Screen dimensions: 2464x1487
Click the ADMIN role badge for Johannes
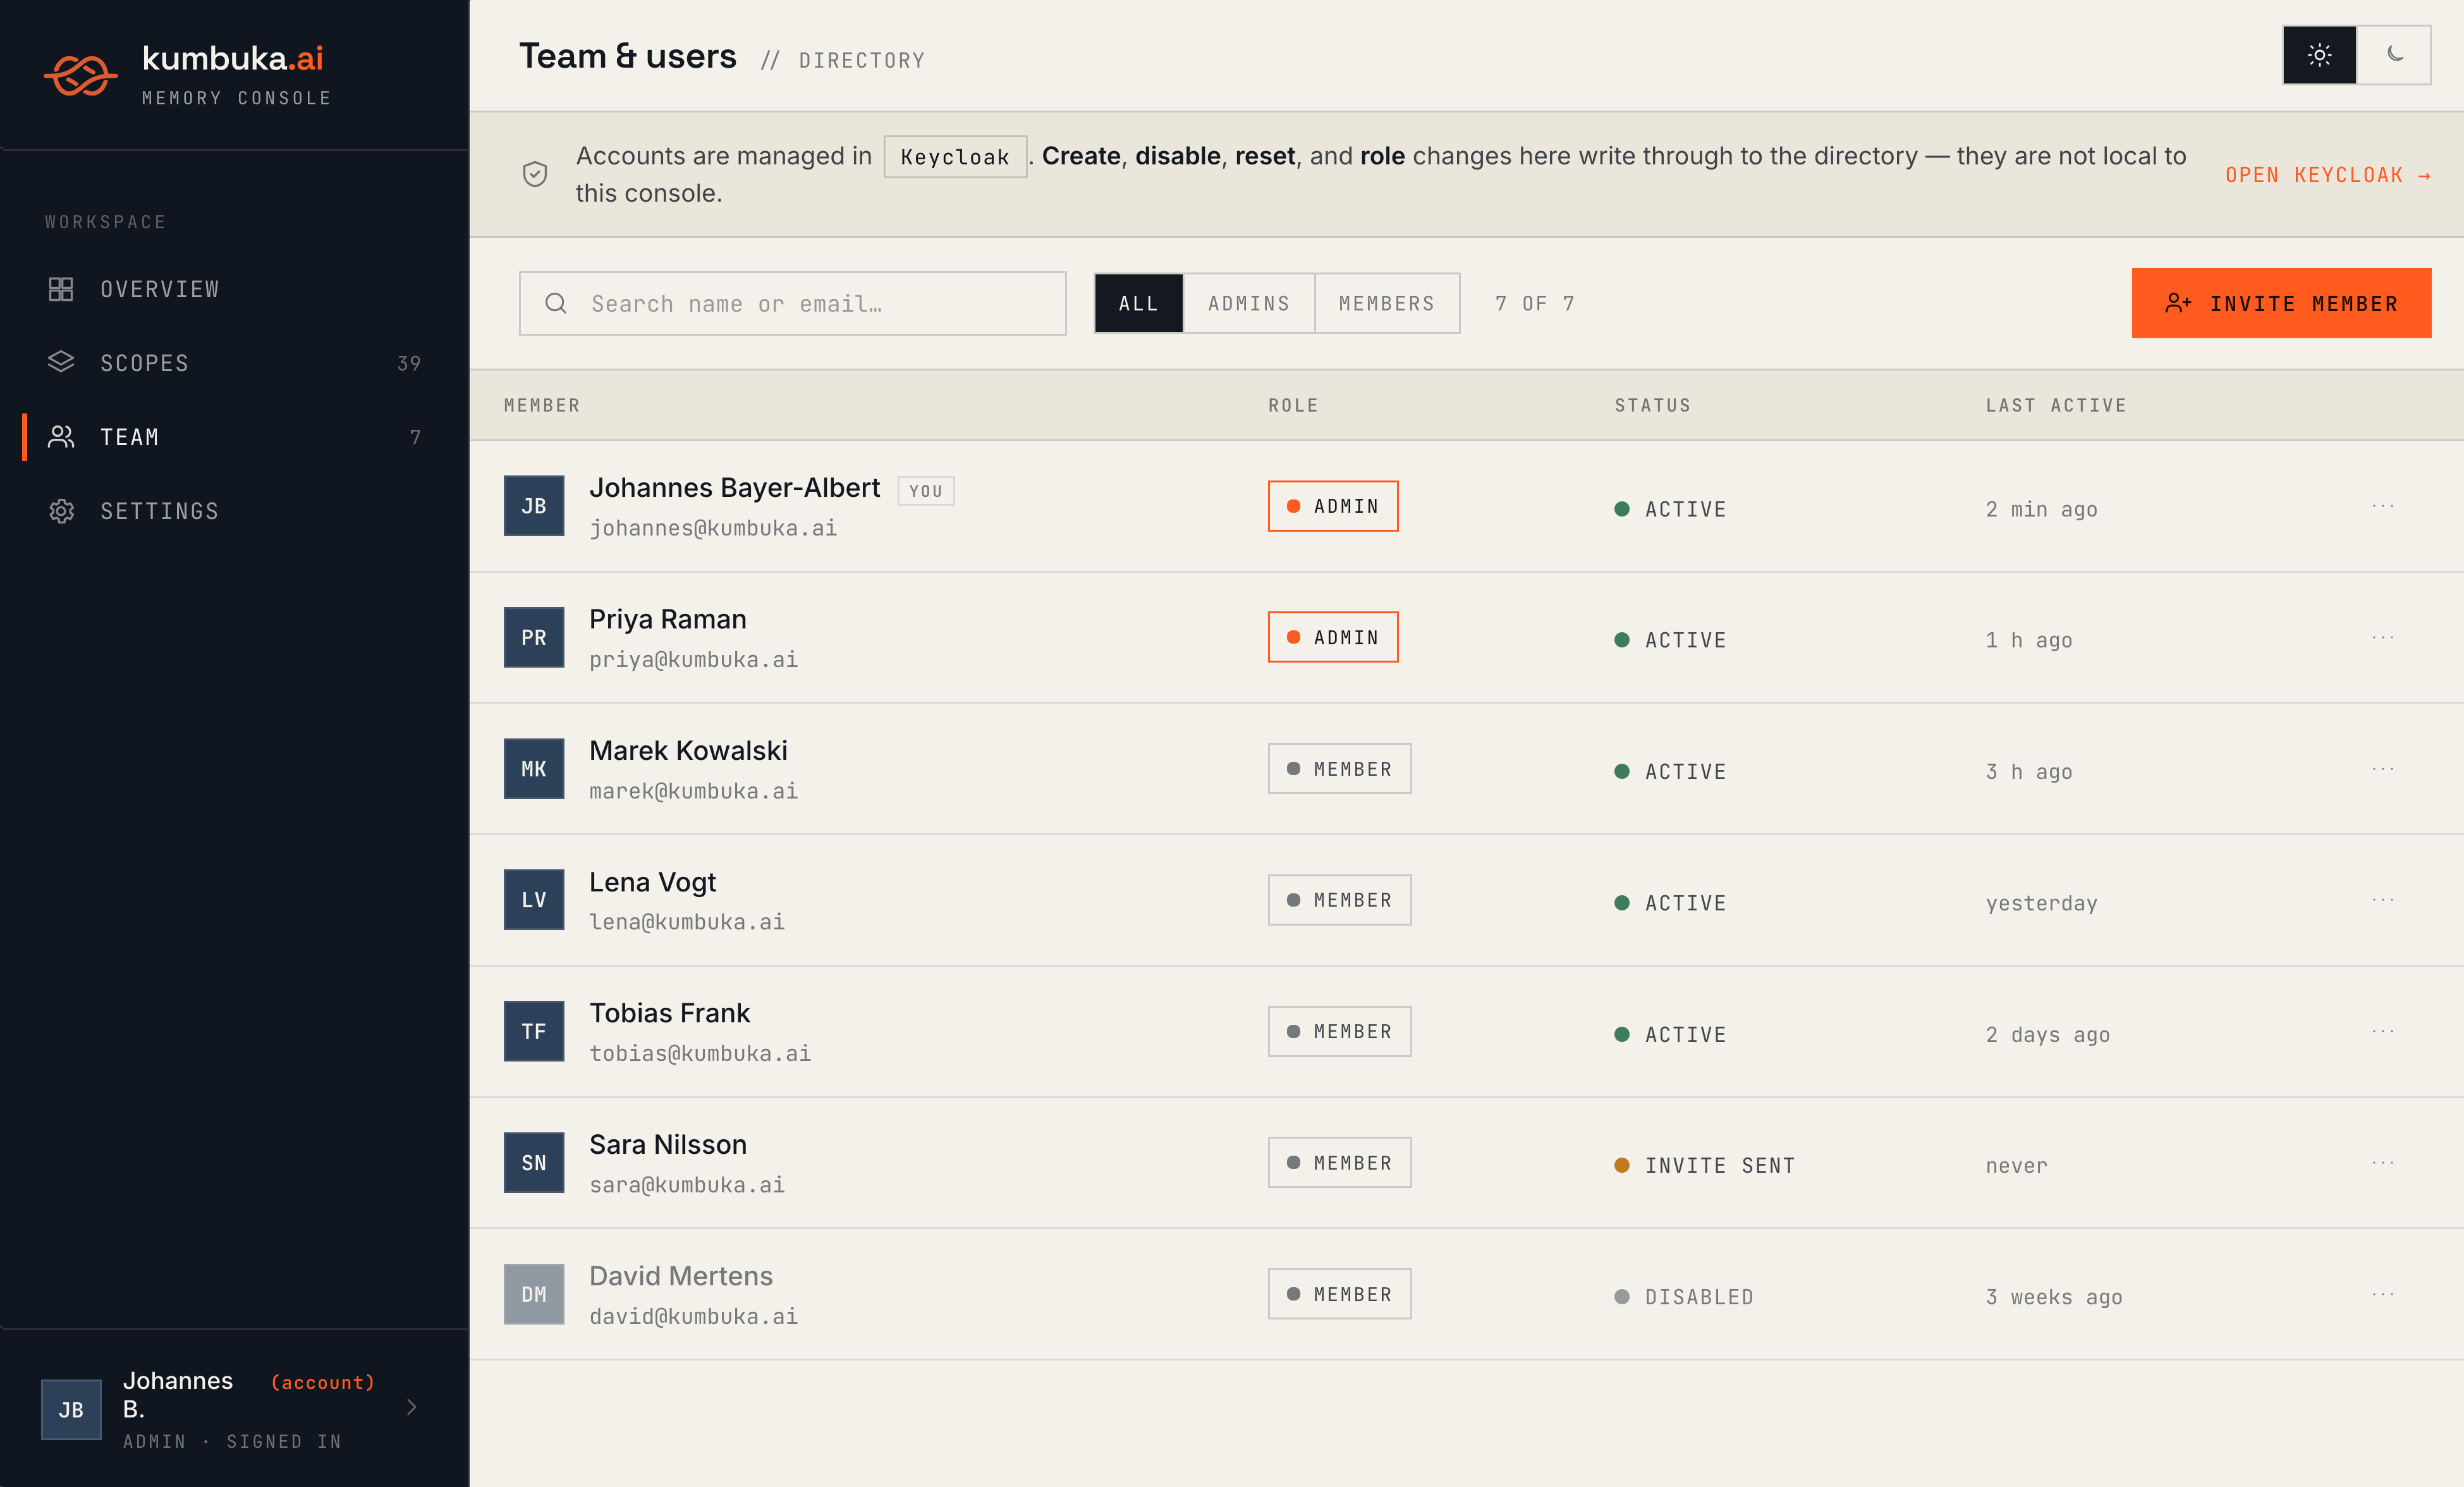coord(1333,506)
